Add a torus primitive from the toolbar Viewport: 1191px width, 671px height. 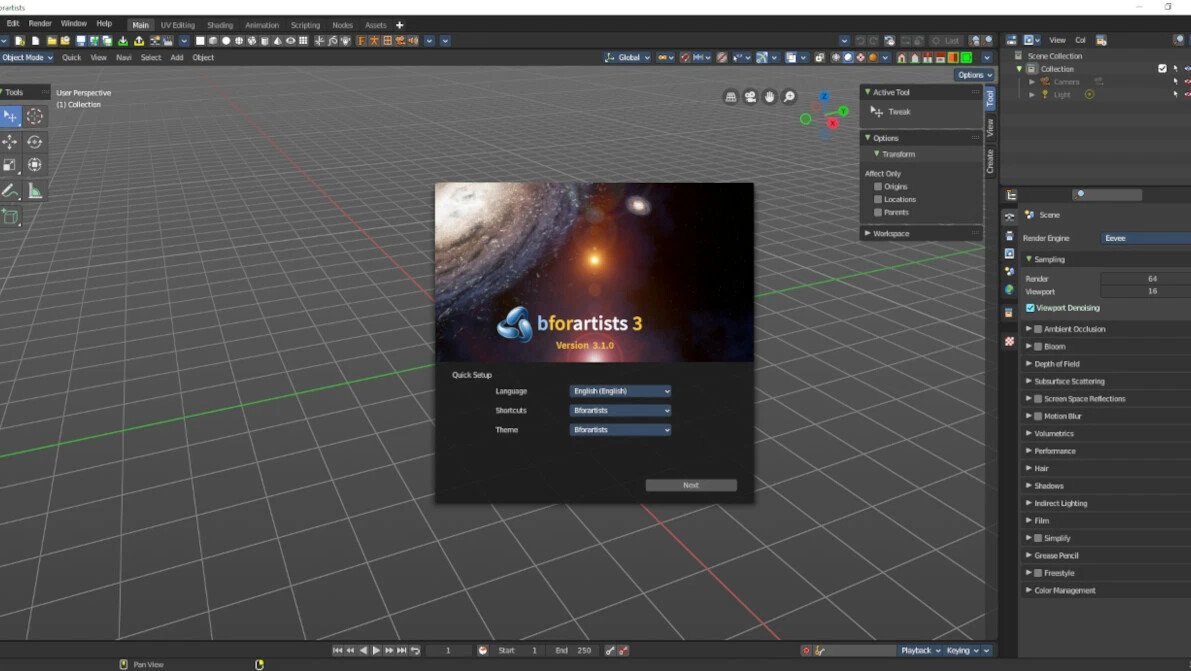click(x=290, y=41)
